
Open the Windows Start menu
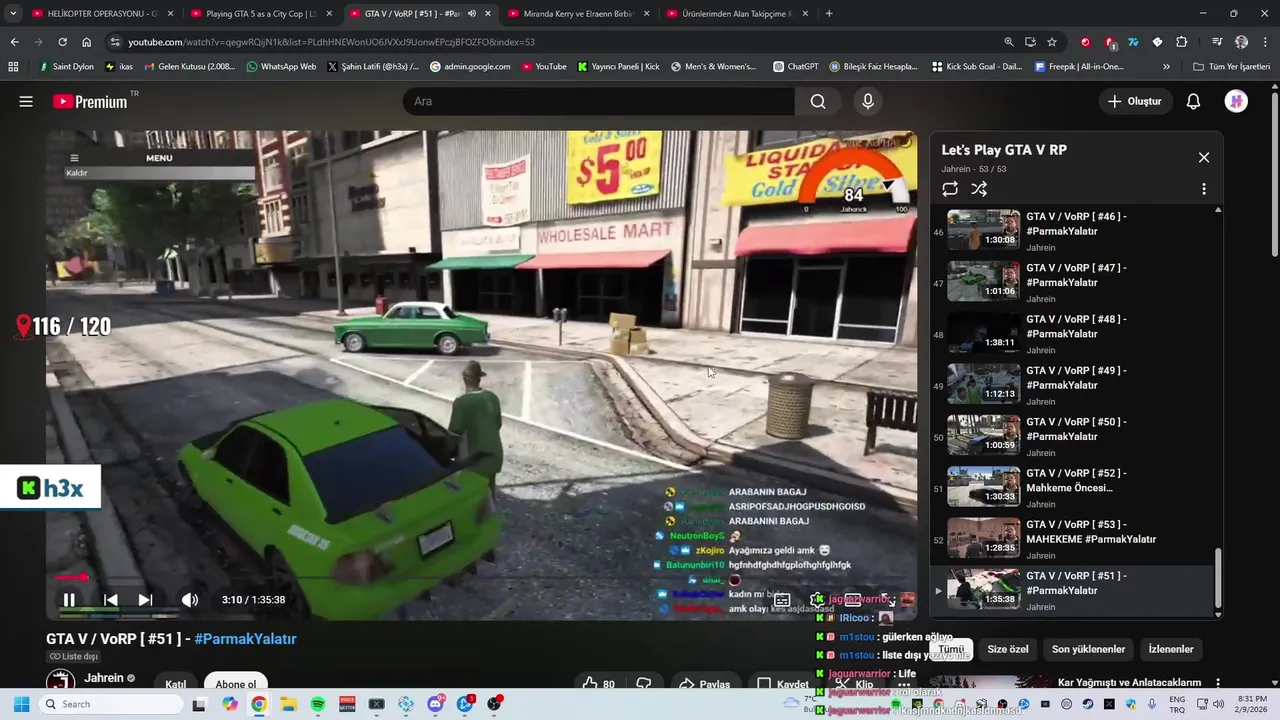pyautogui.click(x=22, y=704)
